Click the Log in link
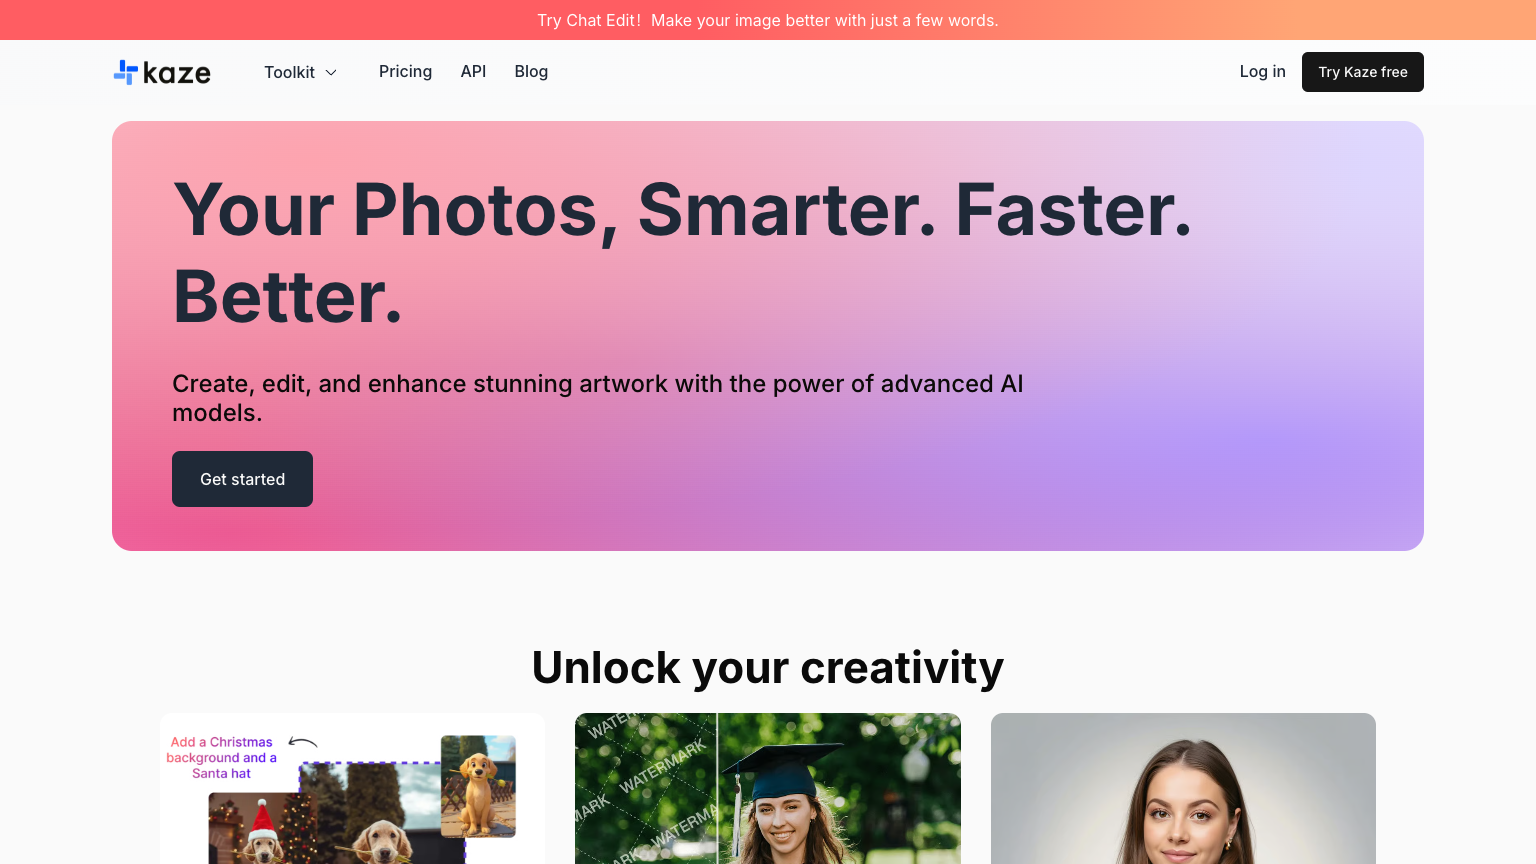This screenshot has width=1536, height=864. pyautogui.click(x=1262, y=72)
